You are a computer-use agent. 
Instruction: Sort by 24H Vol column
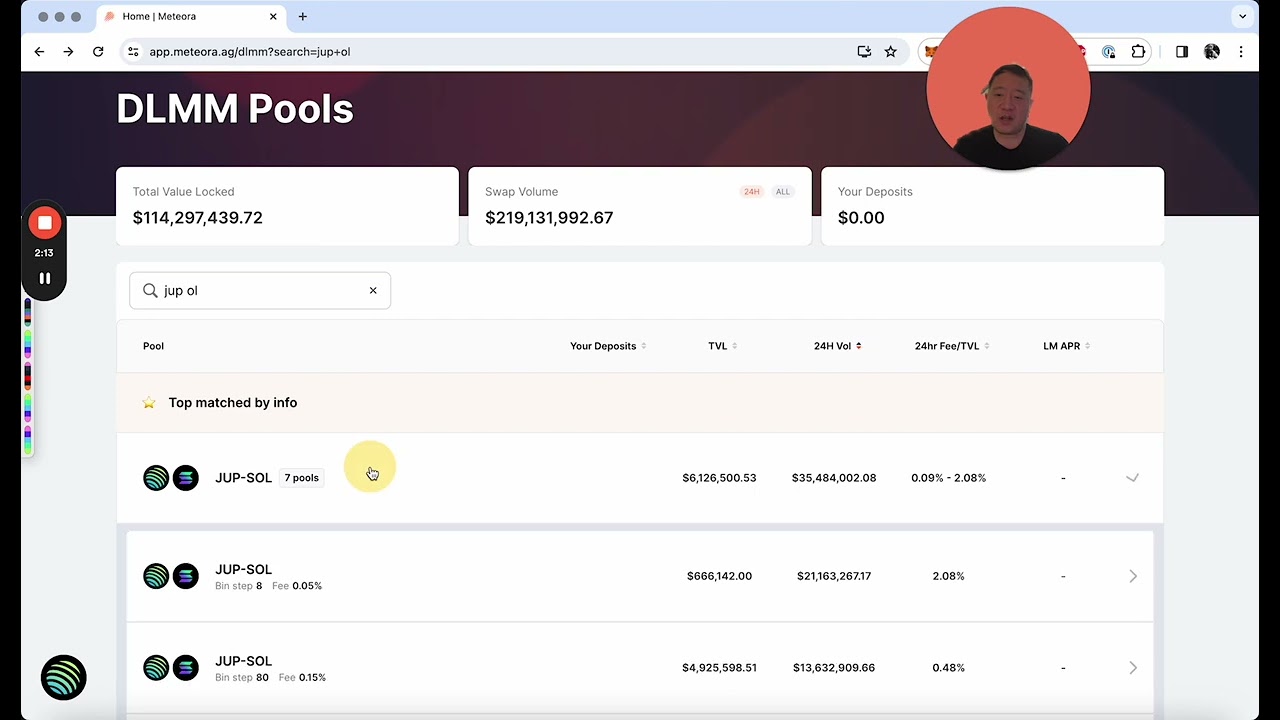click(838, 346)
